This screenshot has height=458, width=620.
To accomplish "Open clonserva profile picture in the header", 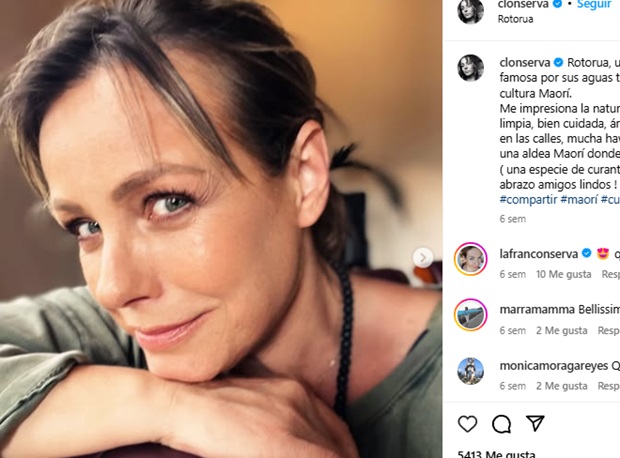I will click(x=471, y=10).
